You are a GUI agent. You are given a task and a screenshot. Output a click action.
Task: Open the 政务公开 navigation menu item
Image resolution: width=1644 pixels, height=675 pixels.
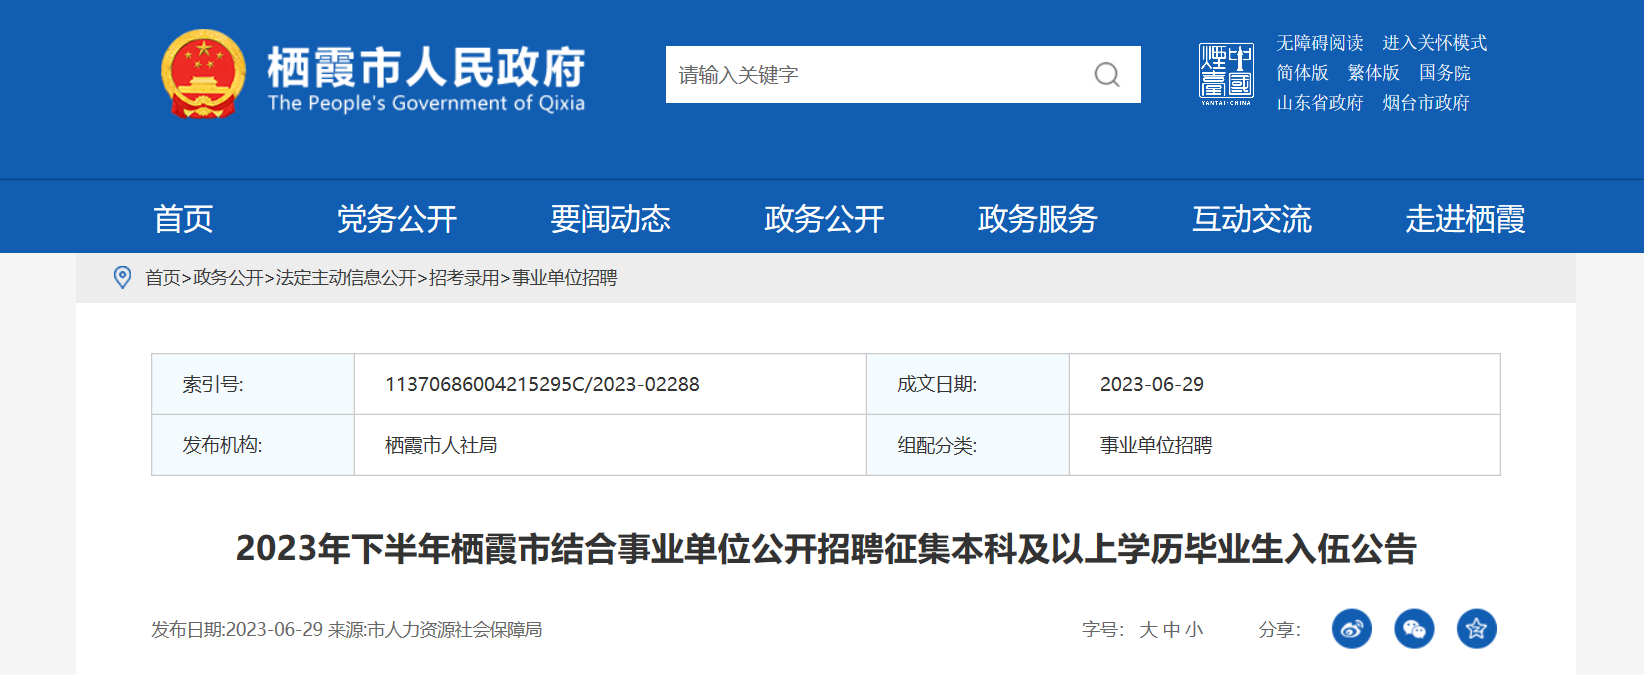[x=824, y=219]
